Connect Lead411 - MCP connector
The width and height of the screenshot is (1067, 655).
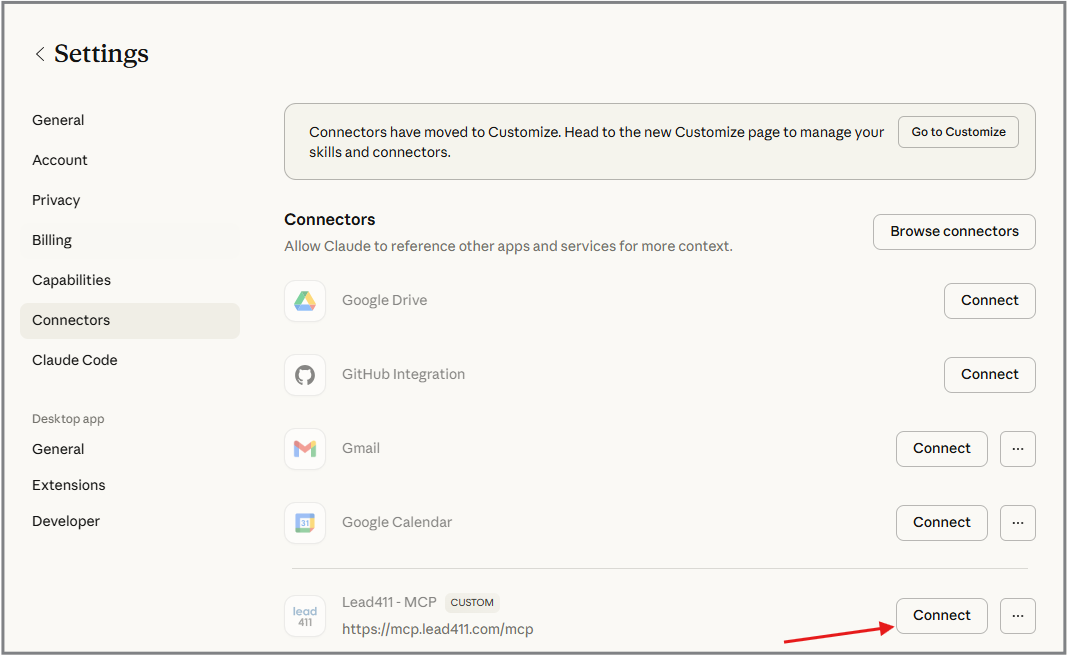coord(942,616)
